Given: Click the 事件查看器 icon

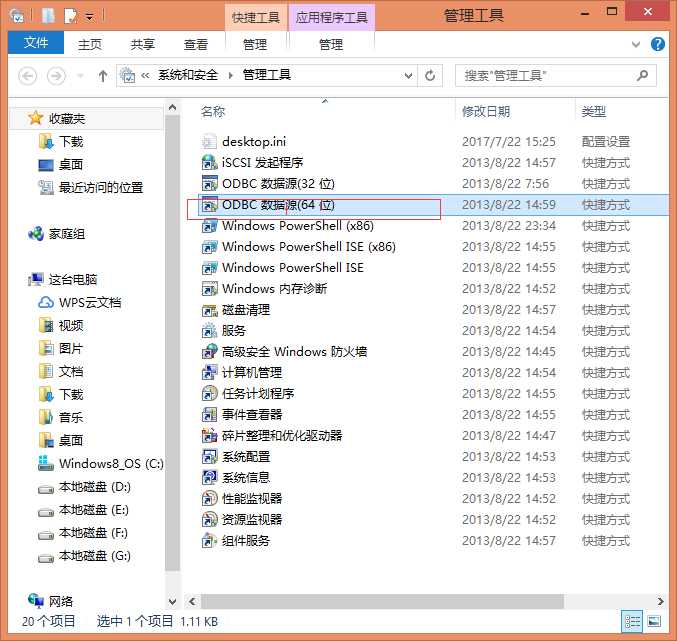Looking at the screenshot, I should click(x=209, y=414).
